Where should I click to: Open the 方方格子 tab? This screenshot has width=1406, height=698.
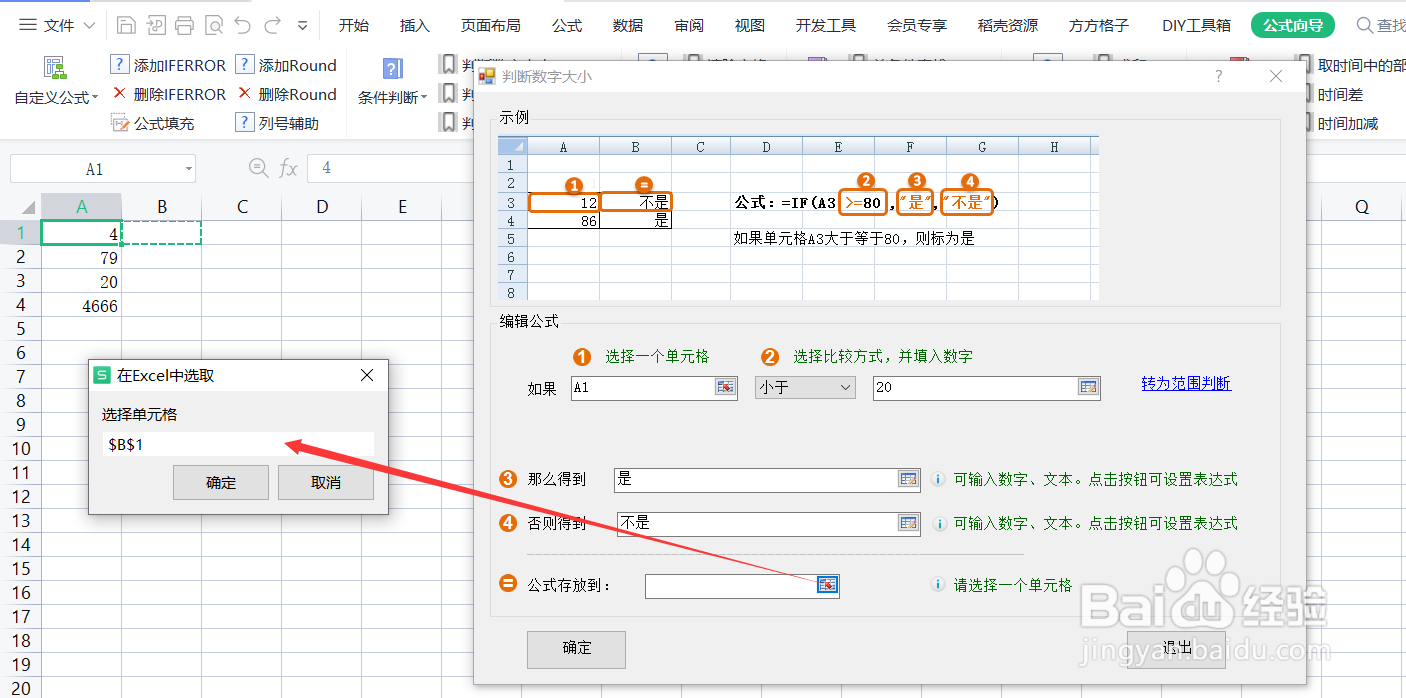tap(1098, 25)
